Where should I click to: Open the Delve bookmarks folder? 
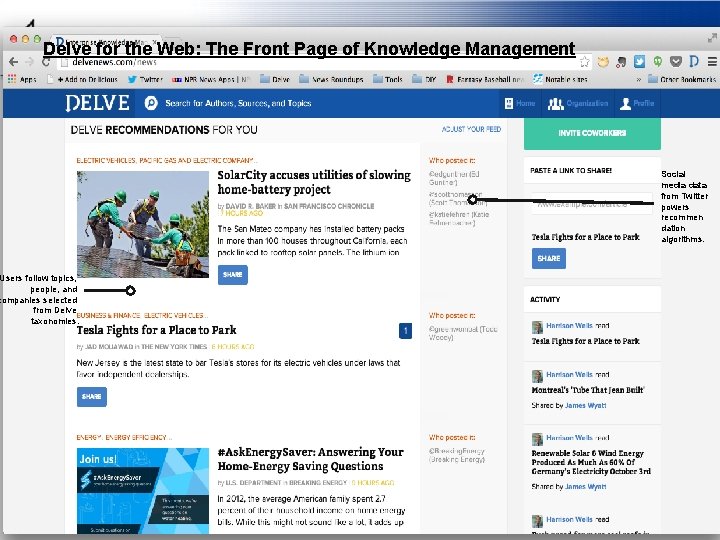coord(275,79)
